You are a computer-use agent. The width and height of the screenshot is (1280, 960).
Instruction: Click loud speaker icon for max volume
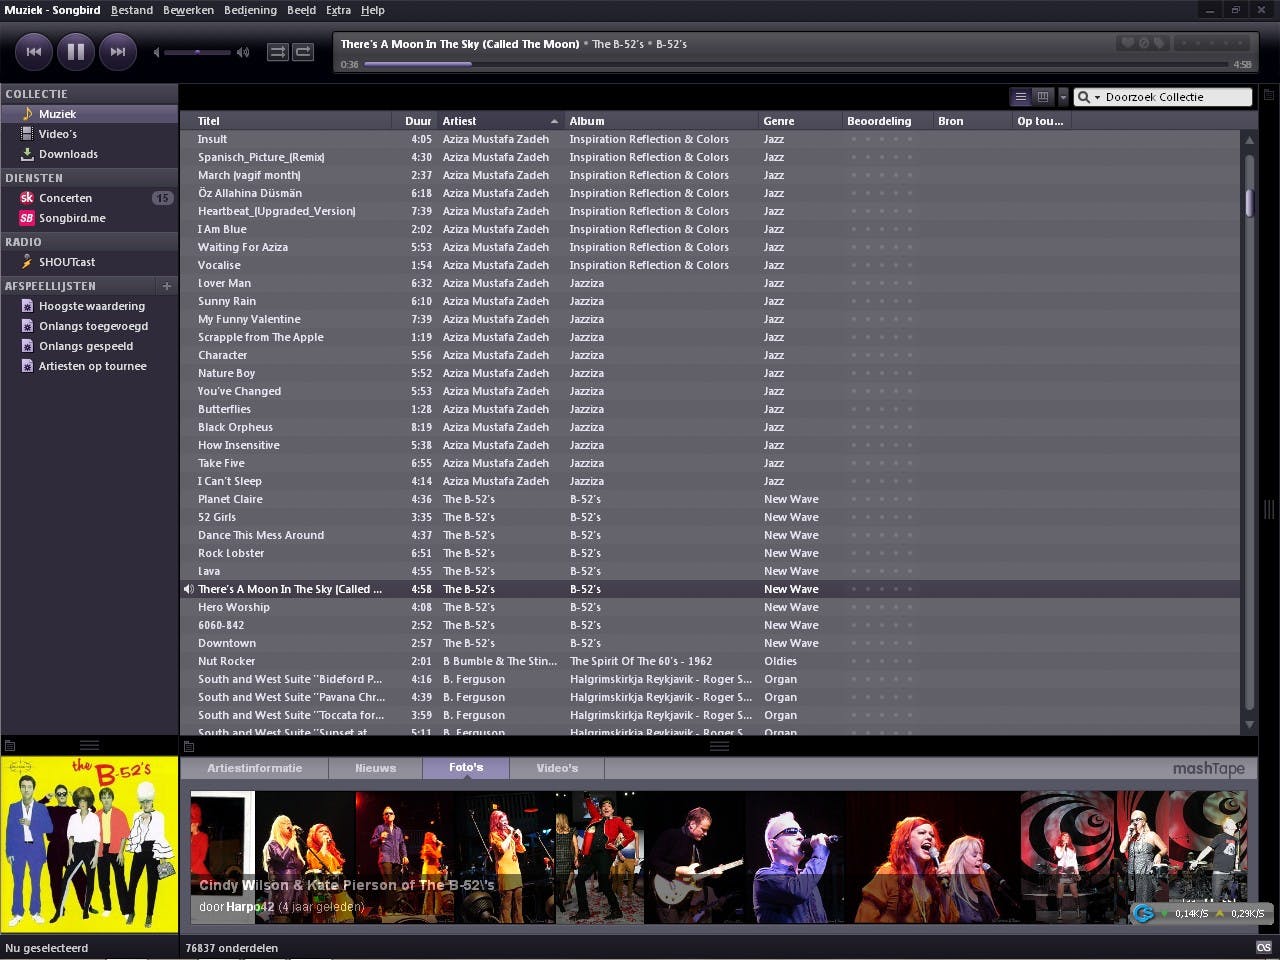pyautogui.click(x=242, y=52)
